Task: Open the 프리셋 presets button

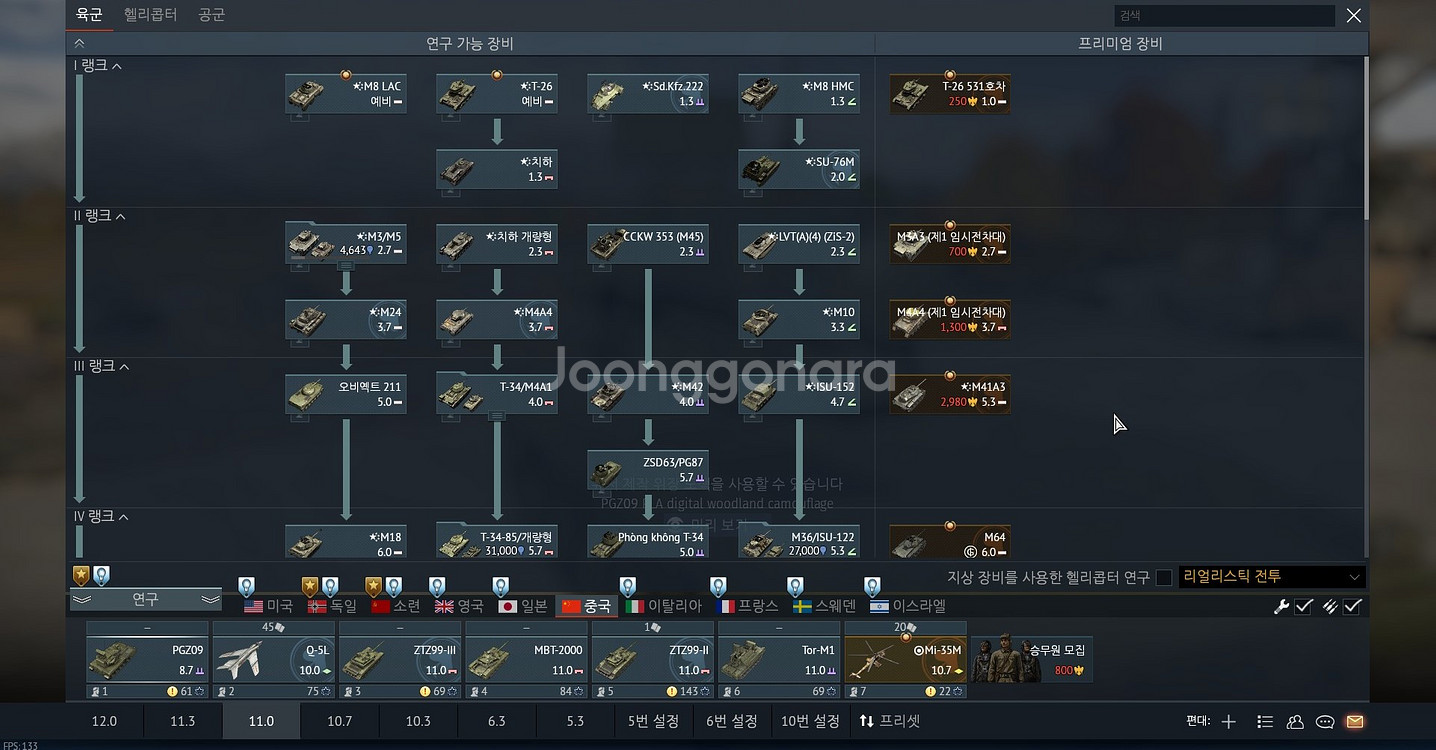Action: click(x=890, y=721)
